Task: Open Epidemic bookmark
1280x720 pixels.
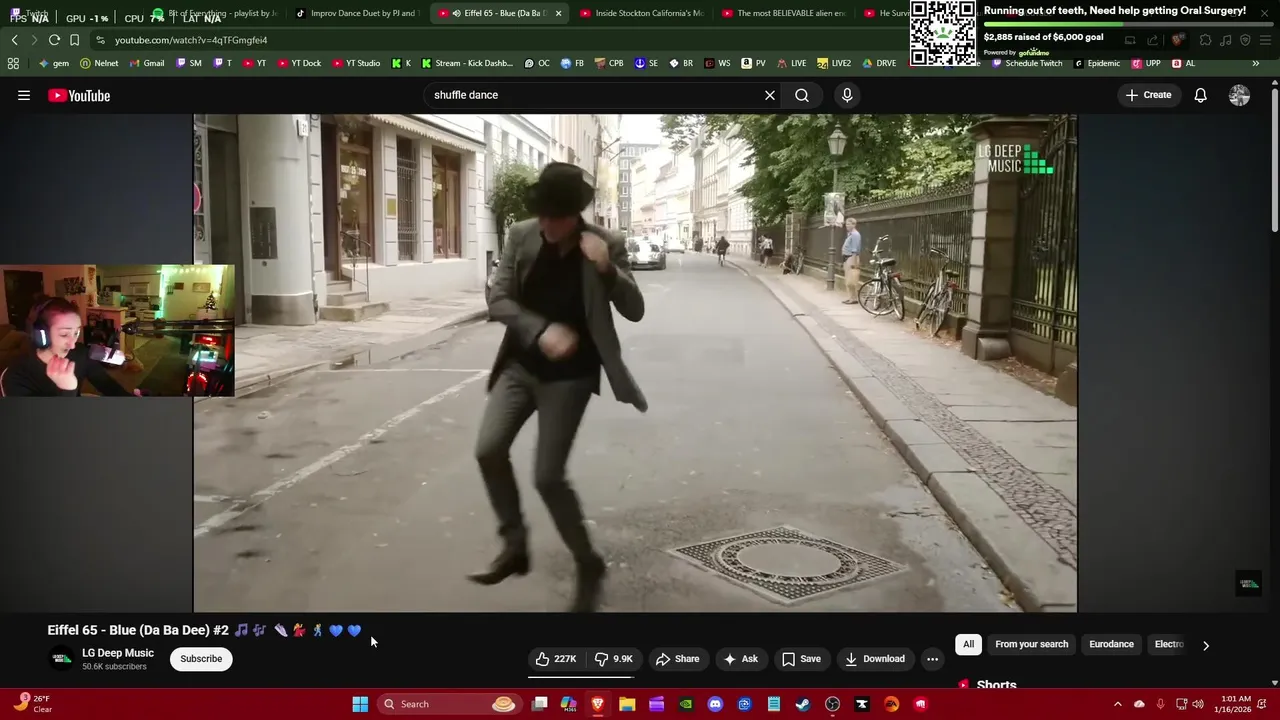Action: 1097,63
